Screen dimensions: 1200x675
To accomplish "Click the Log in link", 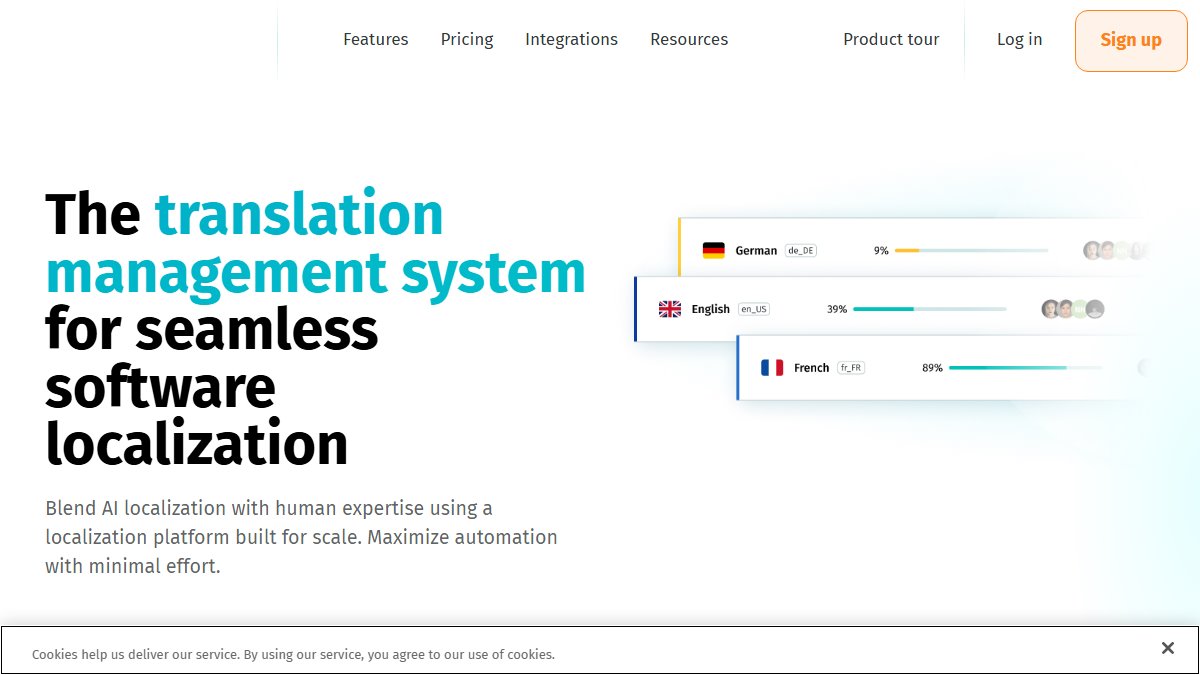I will pos(1019,40).
